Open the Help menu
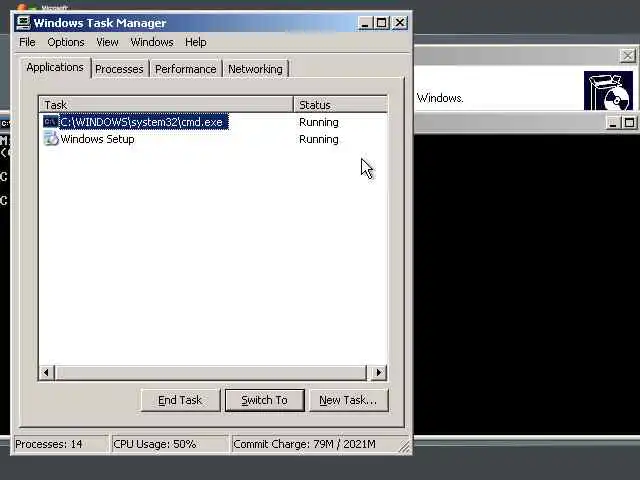 click(196, 42)
